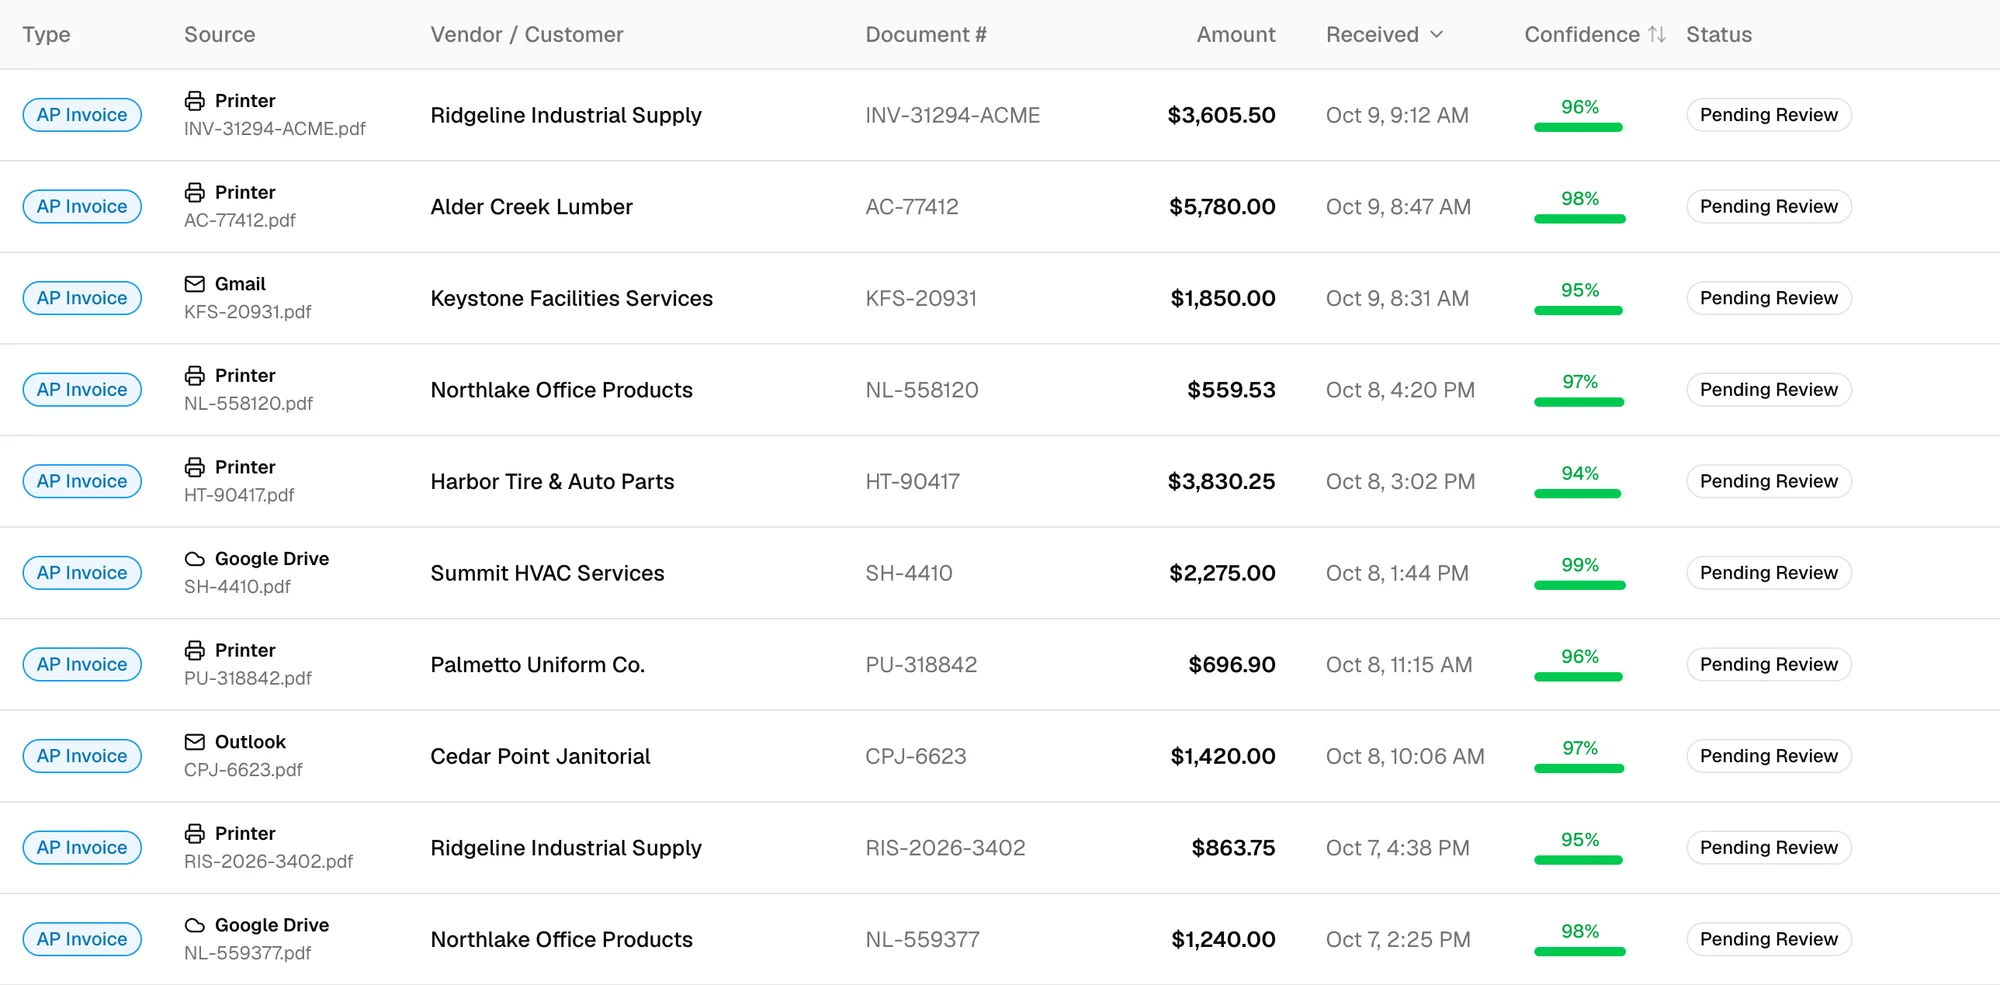Click the 94% confidence bar for Harbor Tire
Screen dimensions: 2000x985
coord(1580,494)
